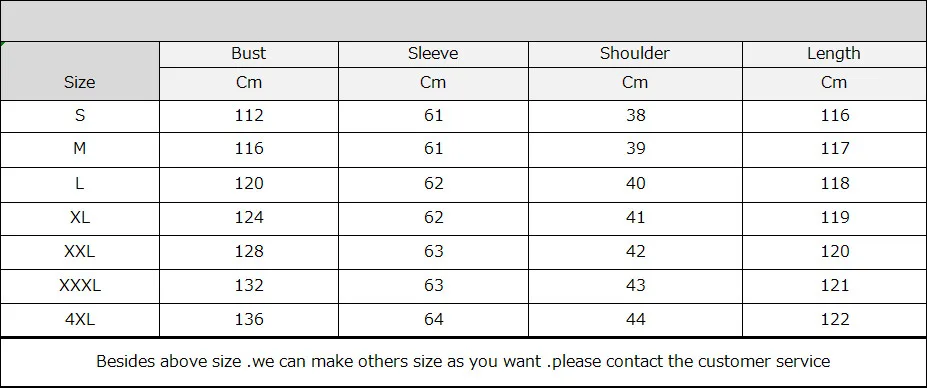Select the XL size row label
Viewport: 927px width, 388px height.
80,217
